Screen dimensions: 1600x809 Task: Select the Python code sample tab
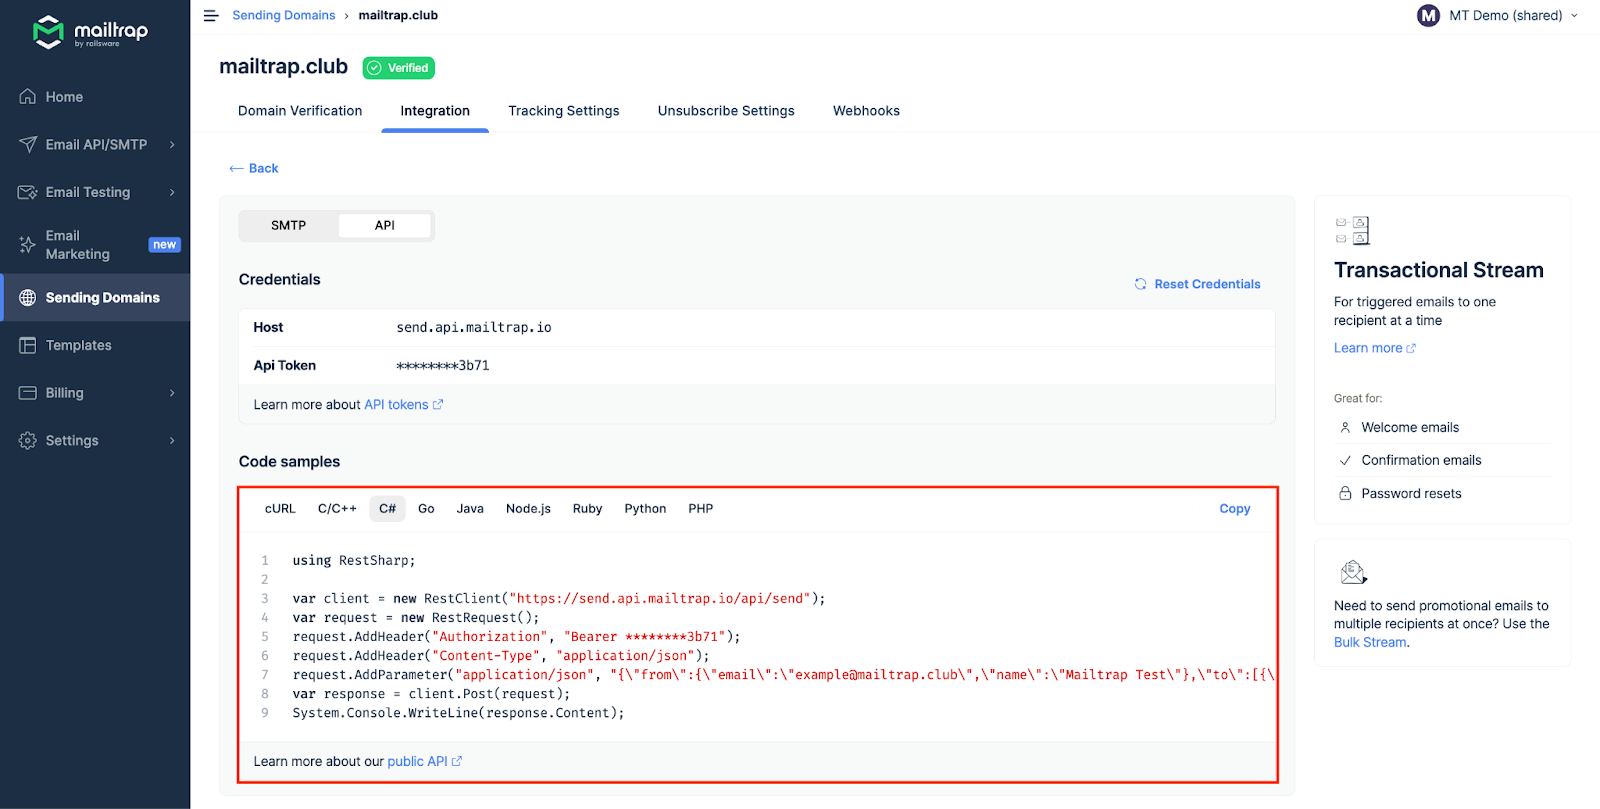645,509
